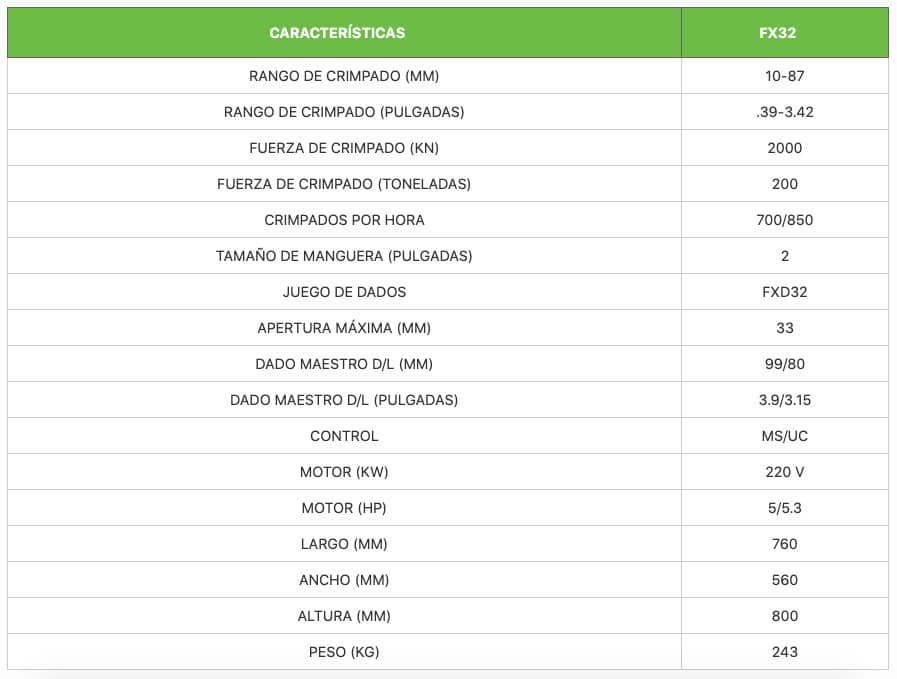897x679 pixels.
Task: Click the APERTURA MÁXIMA (MM) label
Action: coord(344,328)
